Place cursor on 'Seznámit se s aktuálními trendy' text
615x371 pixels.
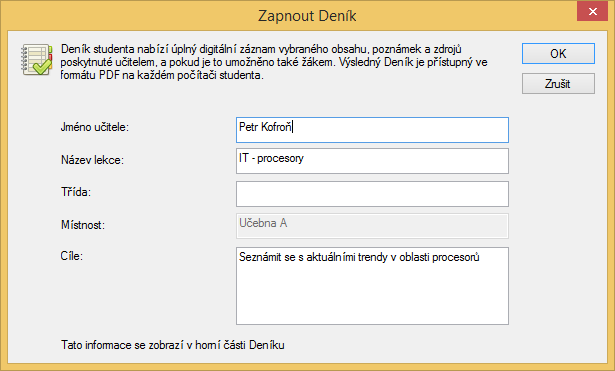point(313,257)
